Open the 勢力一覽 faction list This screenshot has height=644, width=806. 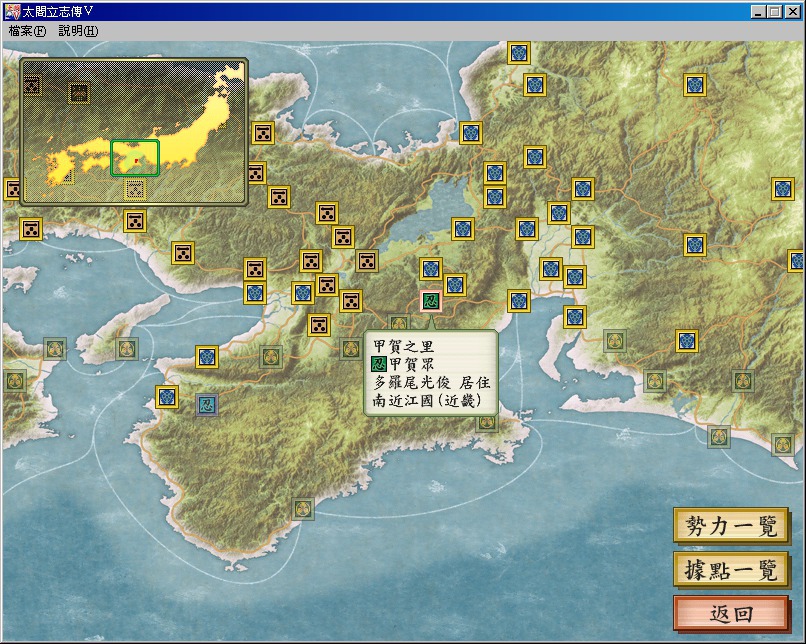click(x=731, y=526)
